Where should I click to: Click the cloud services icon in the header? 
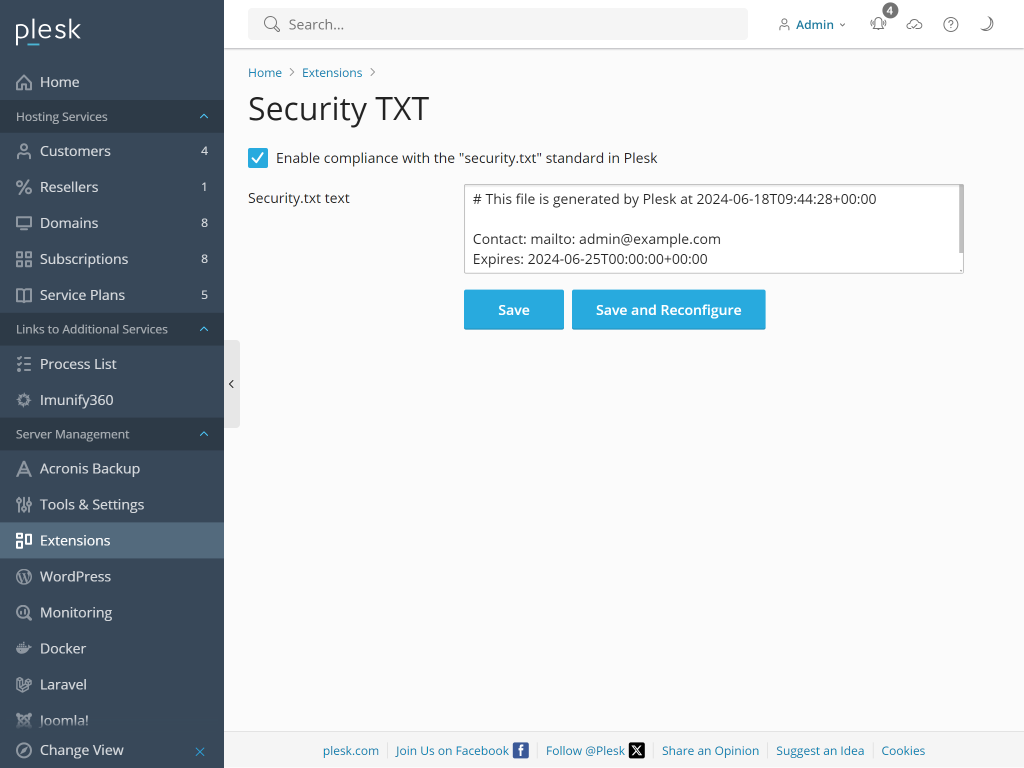point(914,24)
